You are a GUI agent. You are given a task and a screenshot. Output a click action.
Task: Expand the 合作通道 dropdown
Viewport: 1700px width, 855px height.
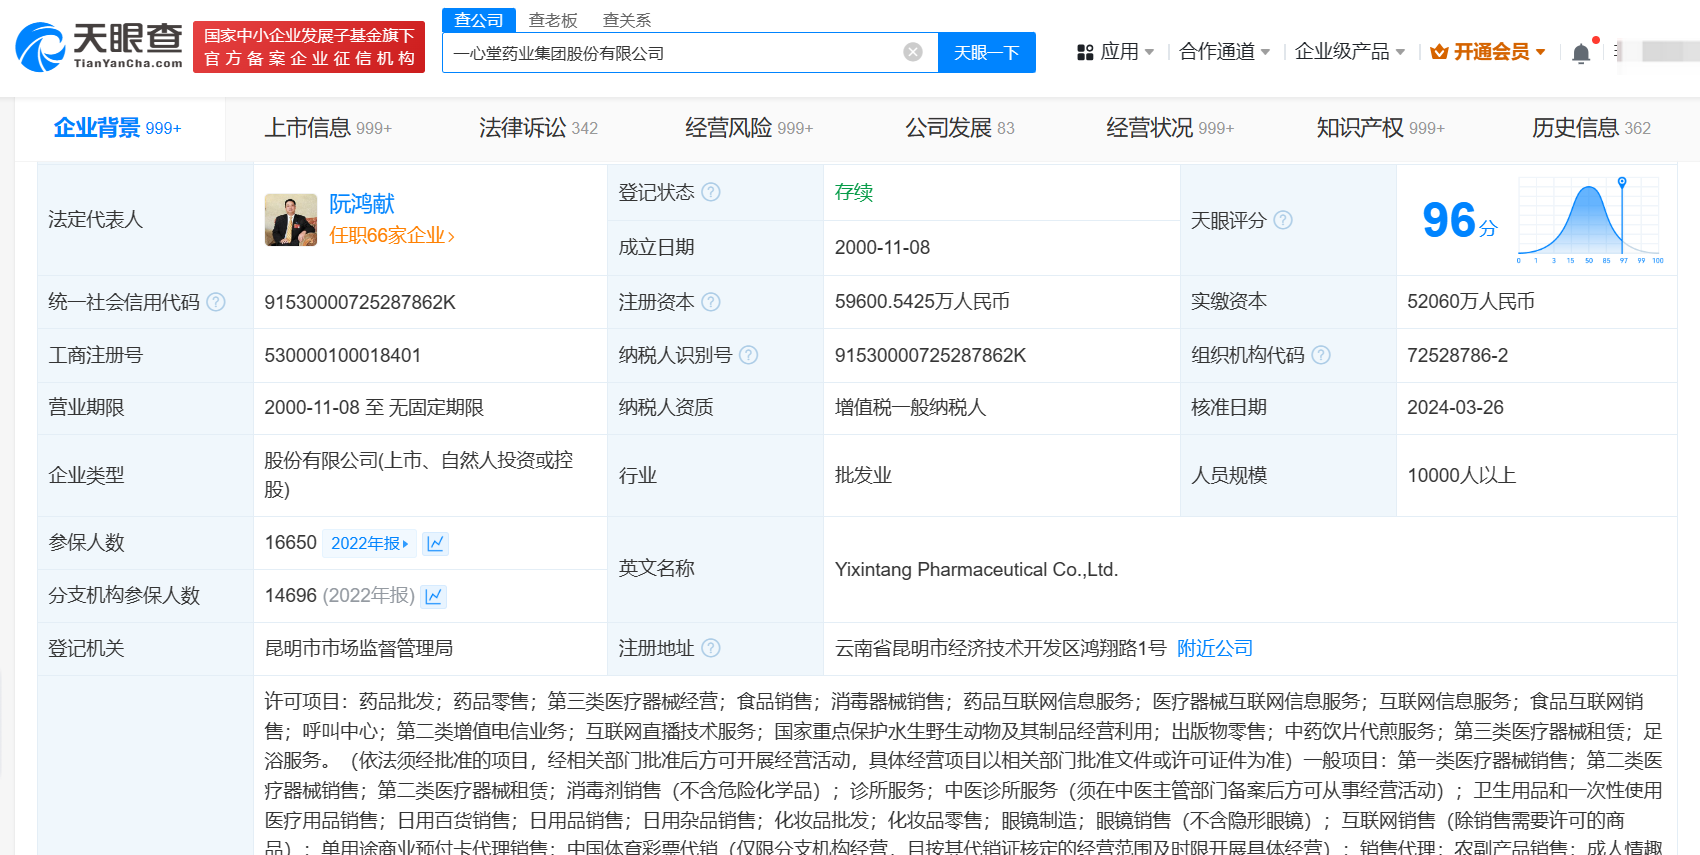[1224, 52]
